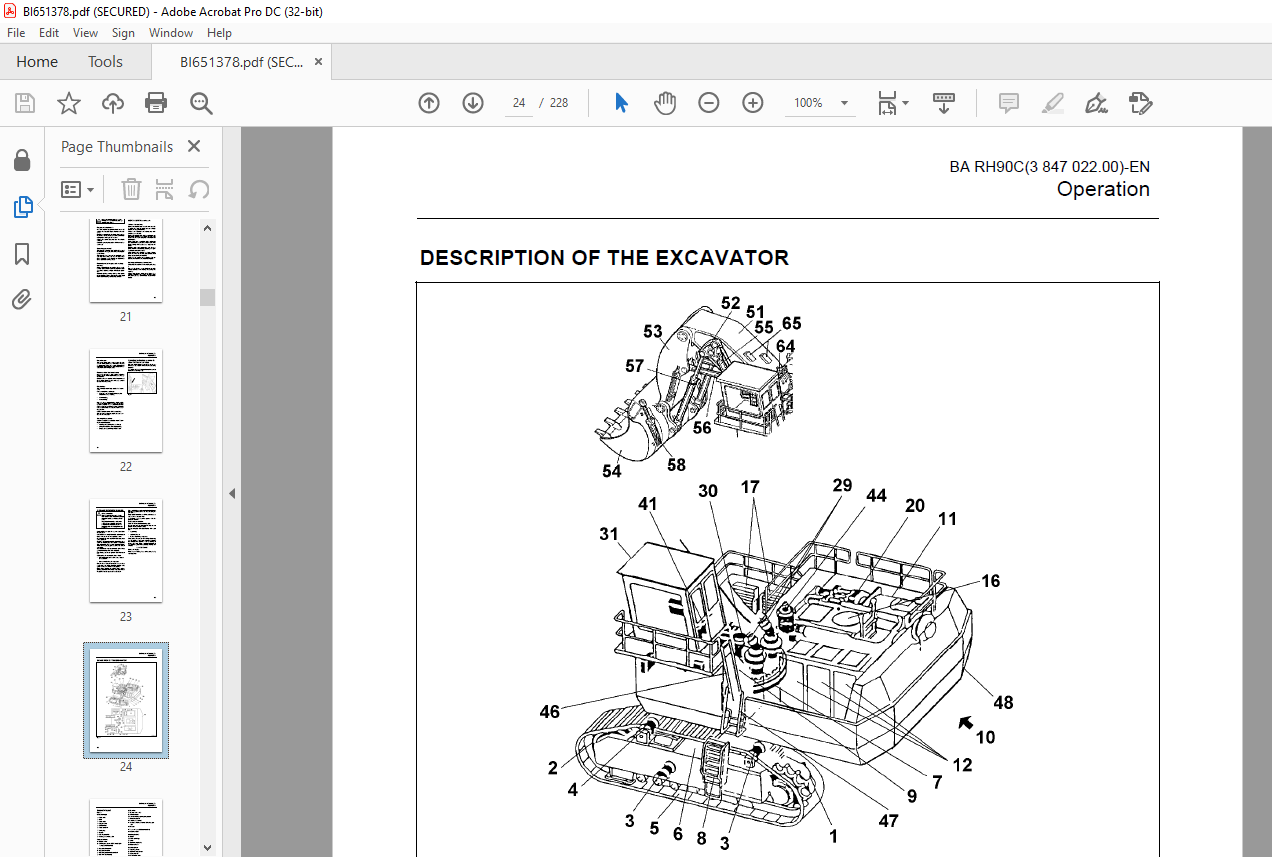Toggle the Page Thumbnails sidebar icon
The width and height of the screenshot is (1272, 857).
(x=22, y=207)
